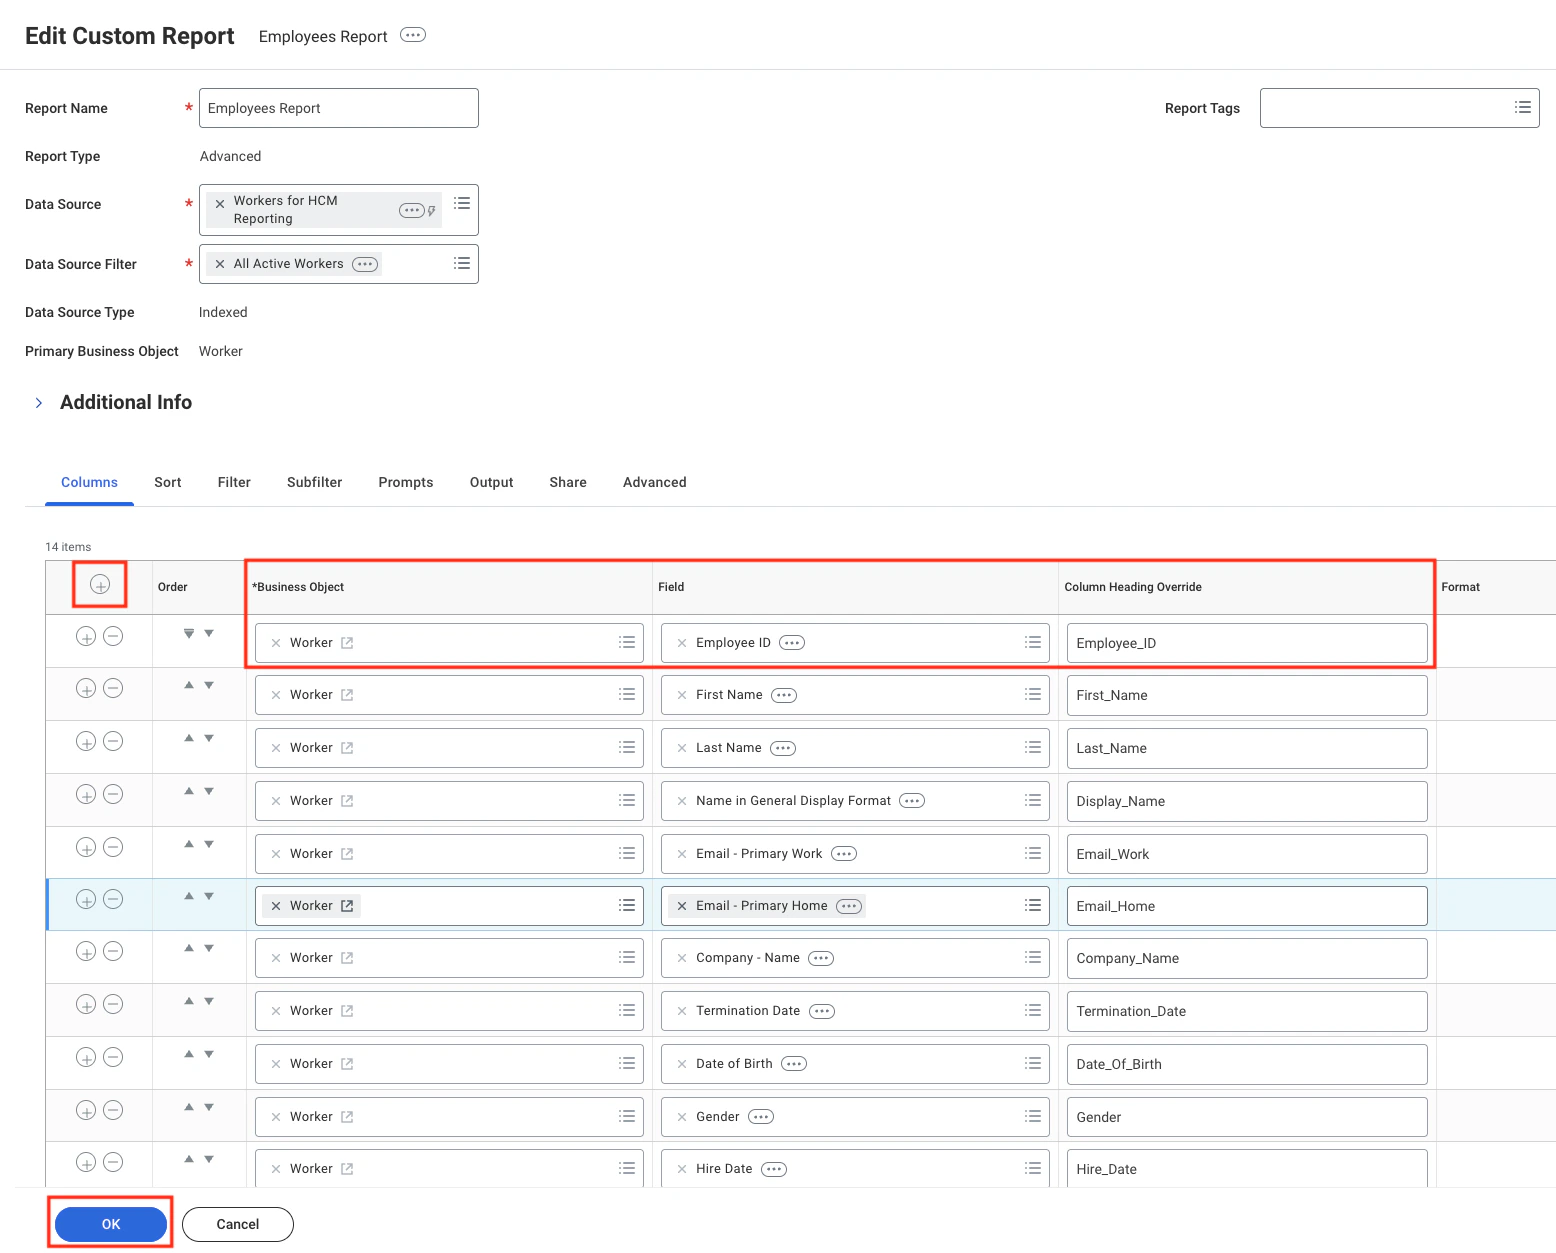Viewport: 1556px width, 1253px height.
Task: Cancel editing the custom report
Action: click(x=237, y=1223)
